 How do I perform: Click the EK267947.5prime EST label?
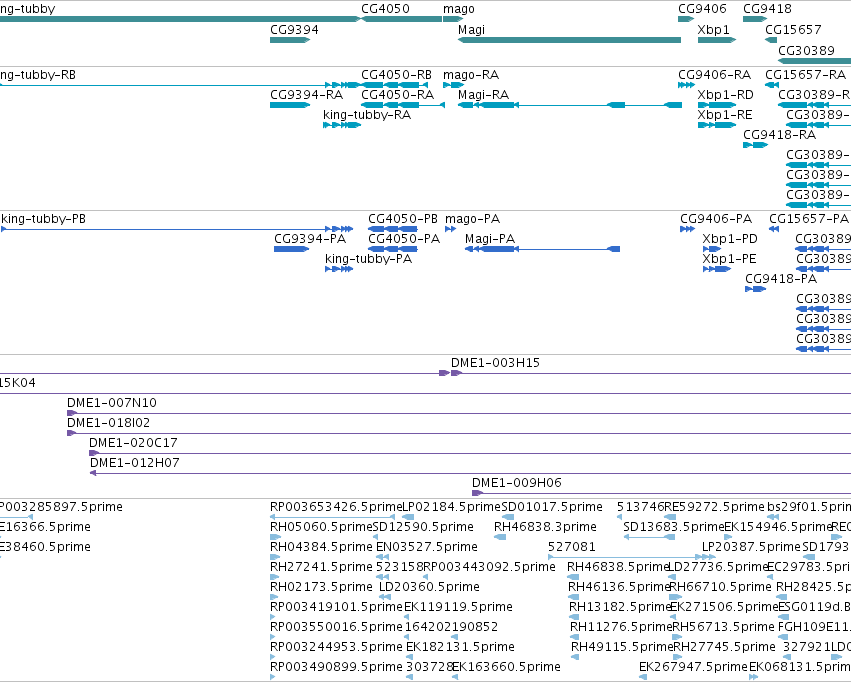pos(694,667)
